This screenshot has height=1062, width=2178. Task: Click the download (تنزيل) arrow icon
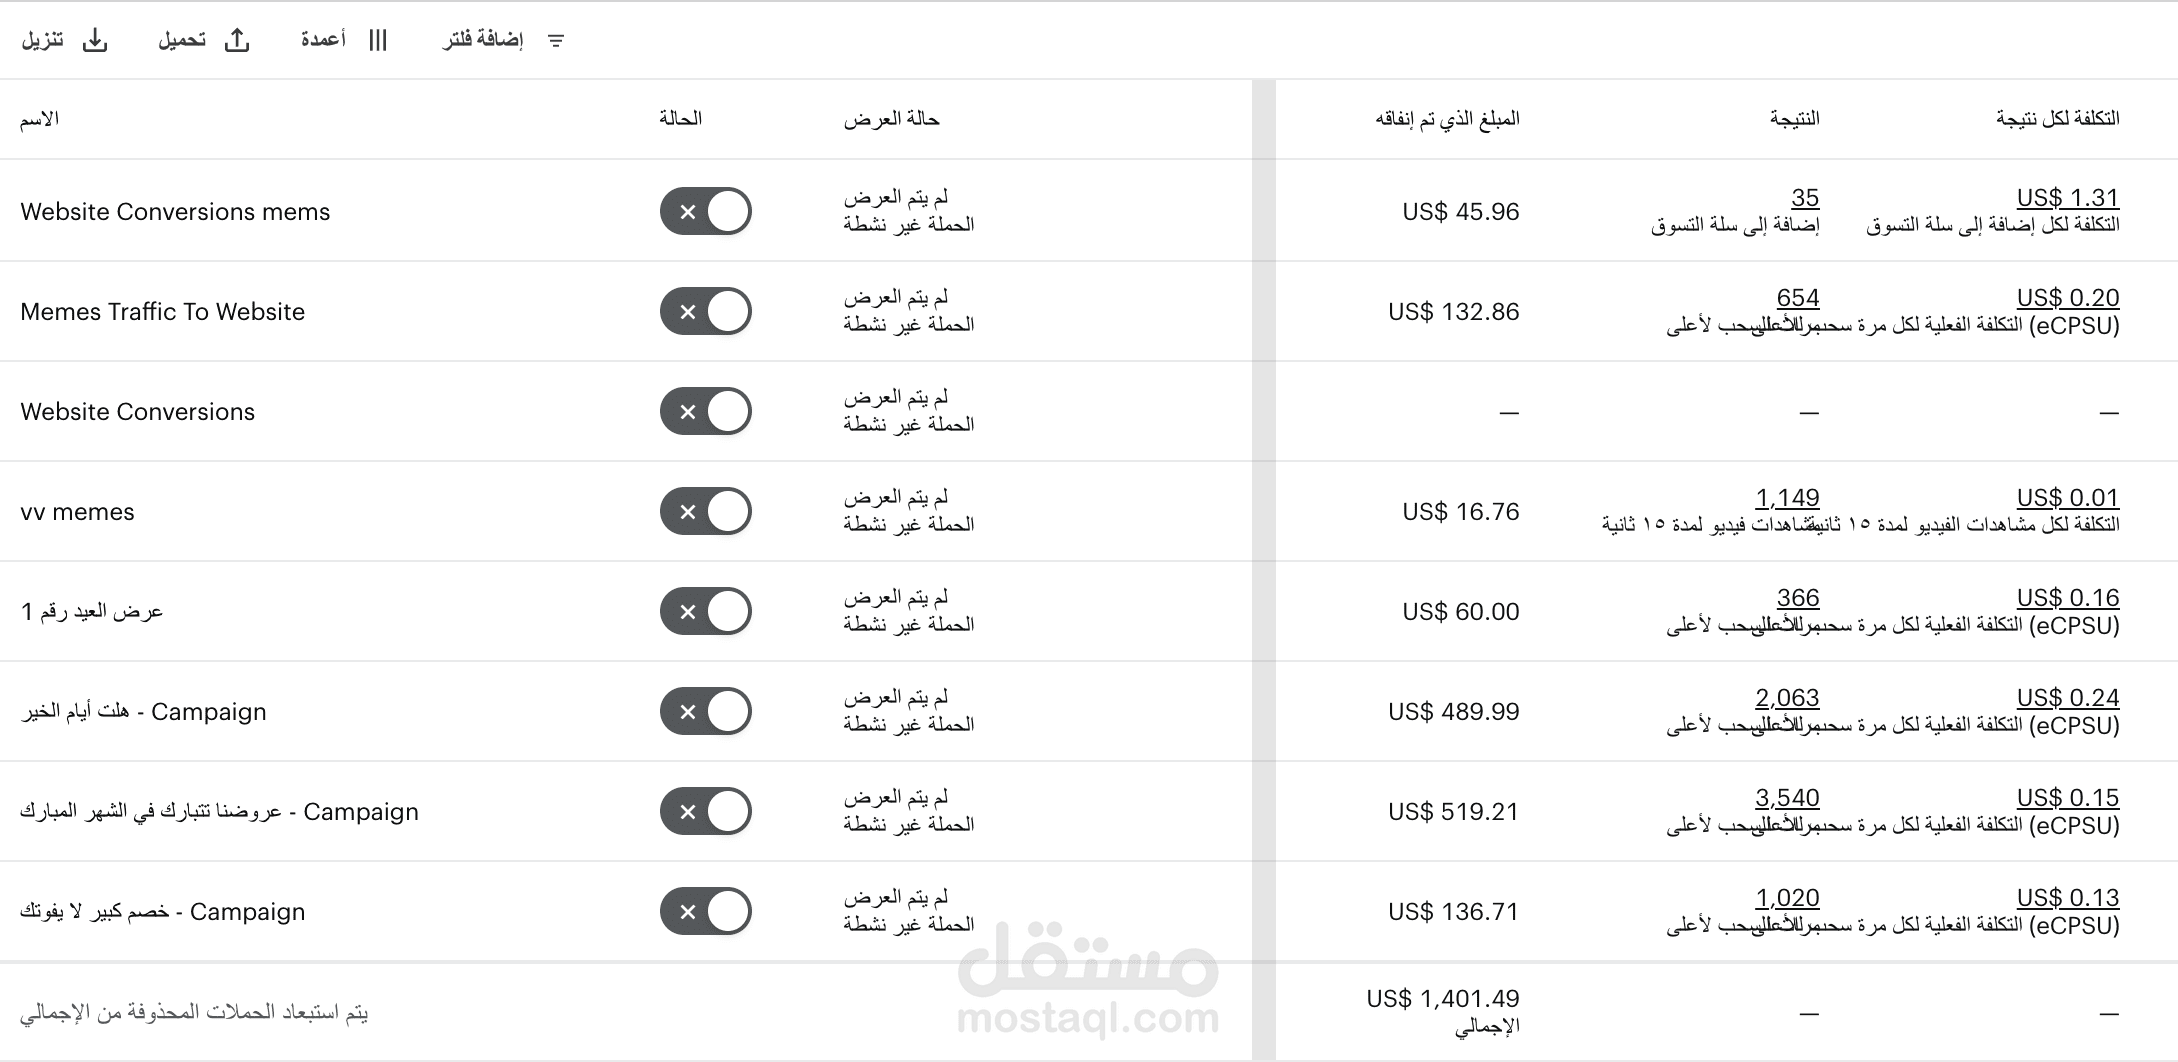(95, 40)
